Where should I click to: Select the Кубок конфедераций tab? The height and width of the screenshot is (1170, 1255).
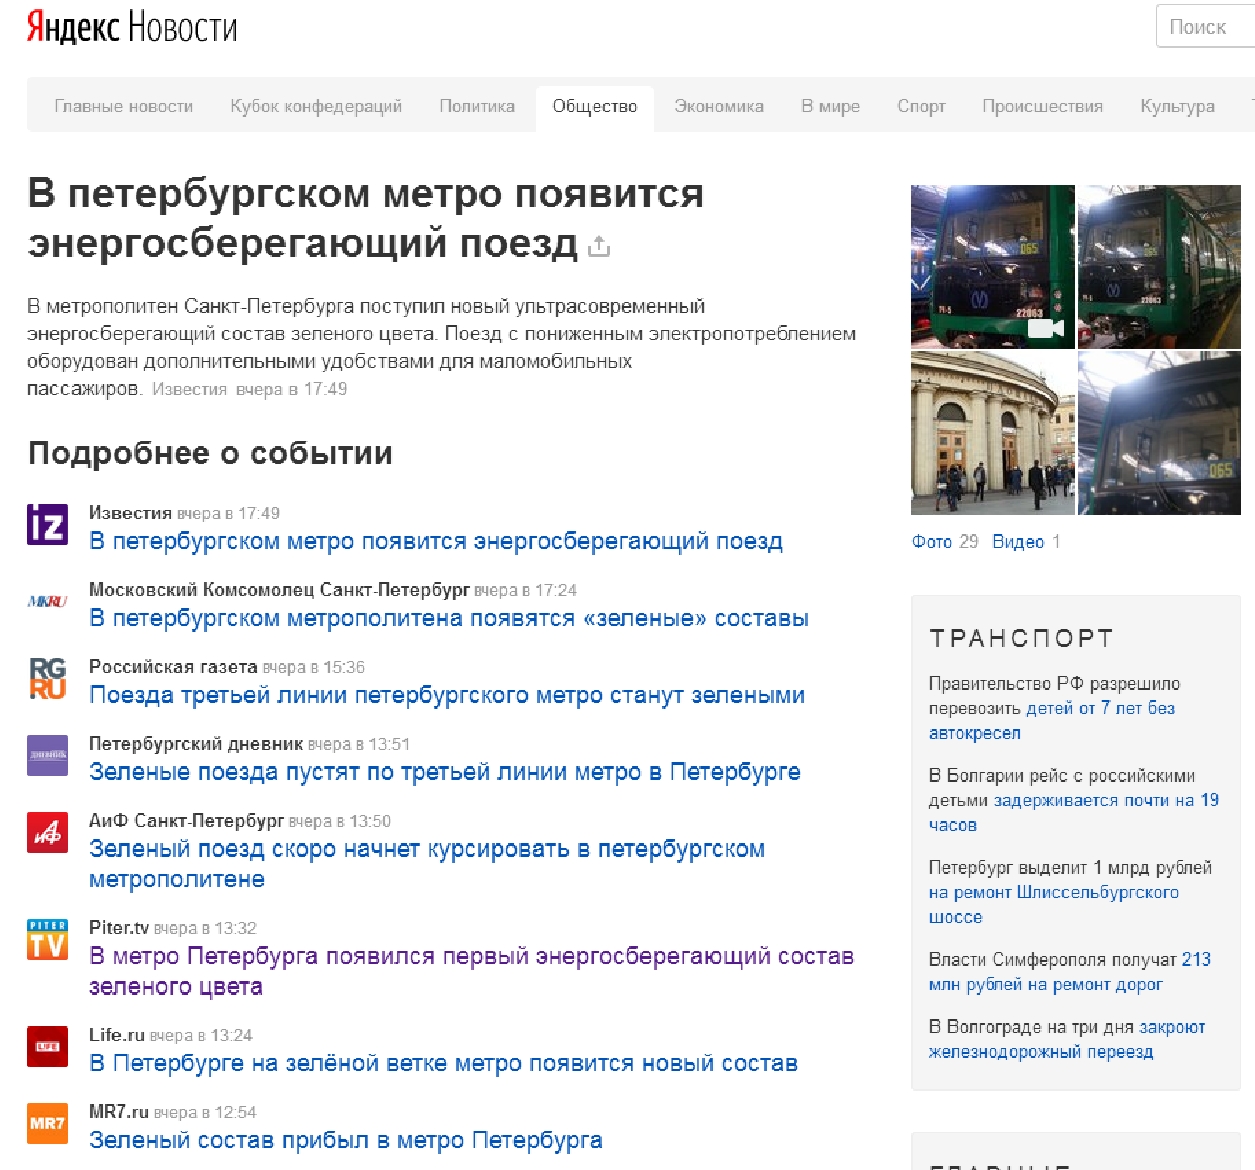(316, 106)
